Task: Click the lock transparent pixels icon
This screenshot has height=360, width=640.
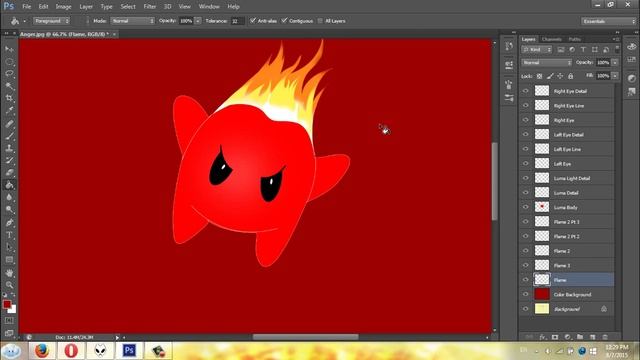Action: pyautogui.click(x=539, y=76)
